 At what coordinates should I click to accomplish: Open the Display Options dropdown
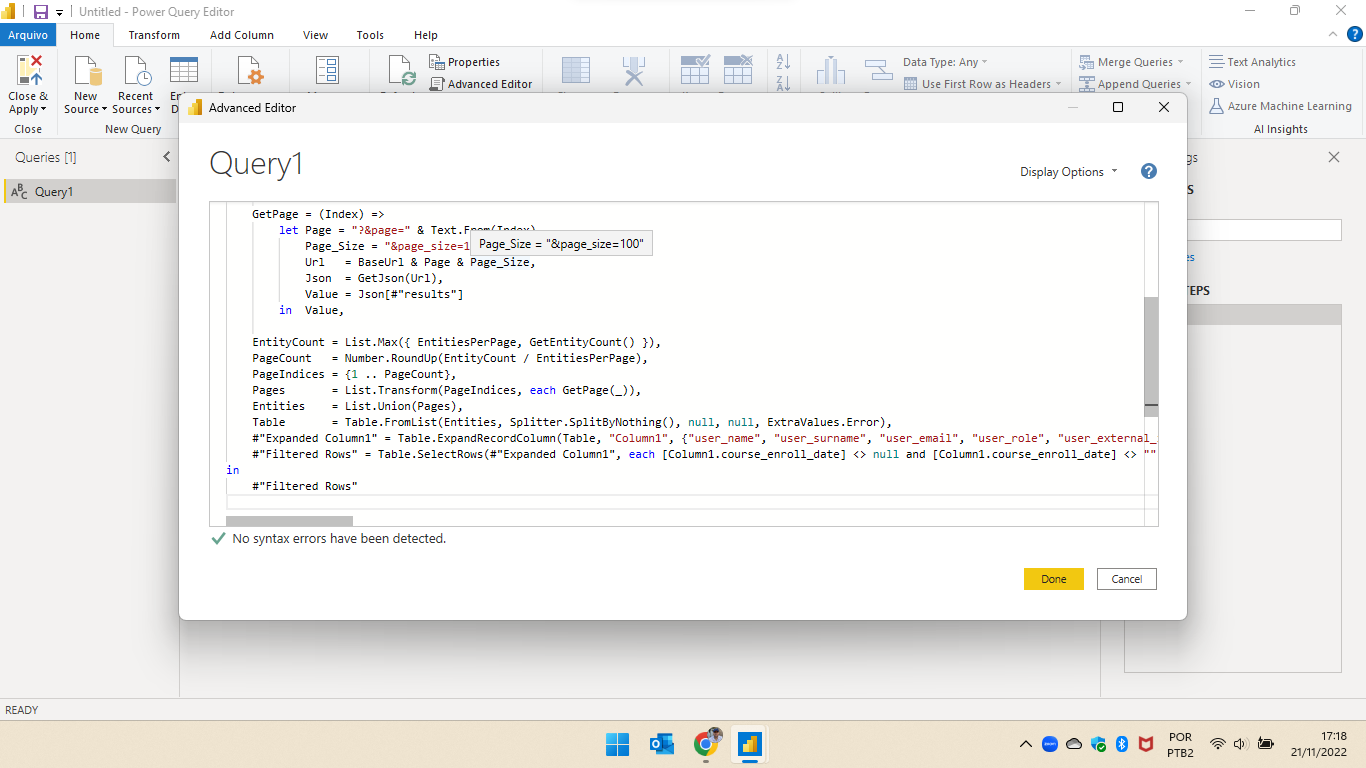click(1069, 172)
